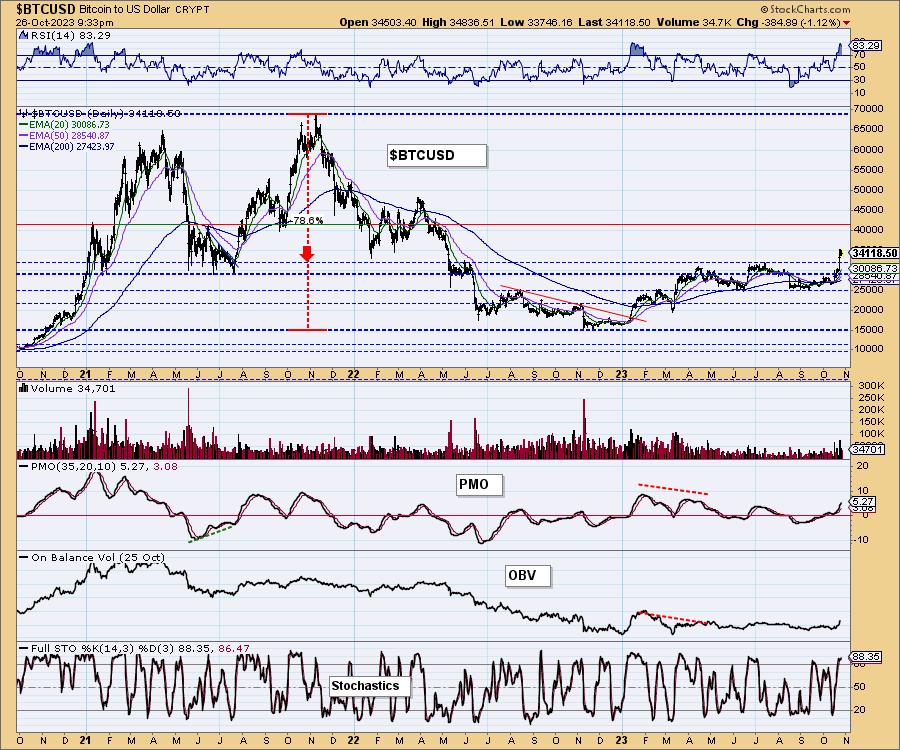Click the boxed $BTCUSD annotation on chart

pos(437,156)
